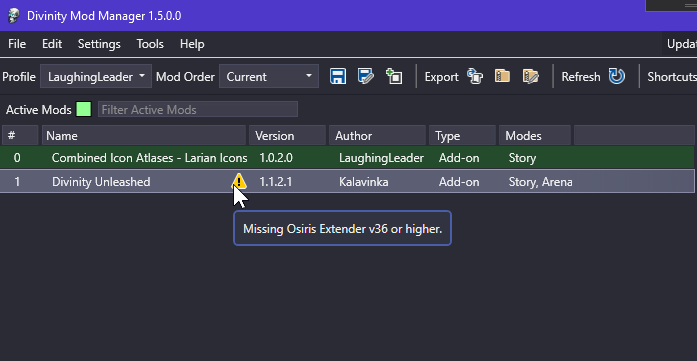Click the skull app icon in title bar

[x=14, y=16]
